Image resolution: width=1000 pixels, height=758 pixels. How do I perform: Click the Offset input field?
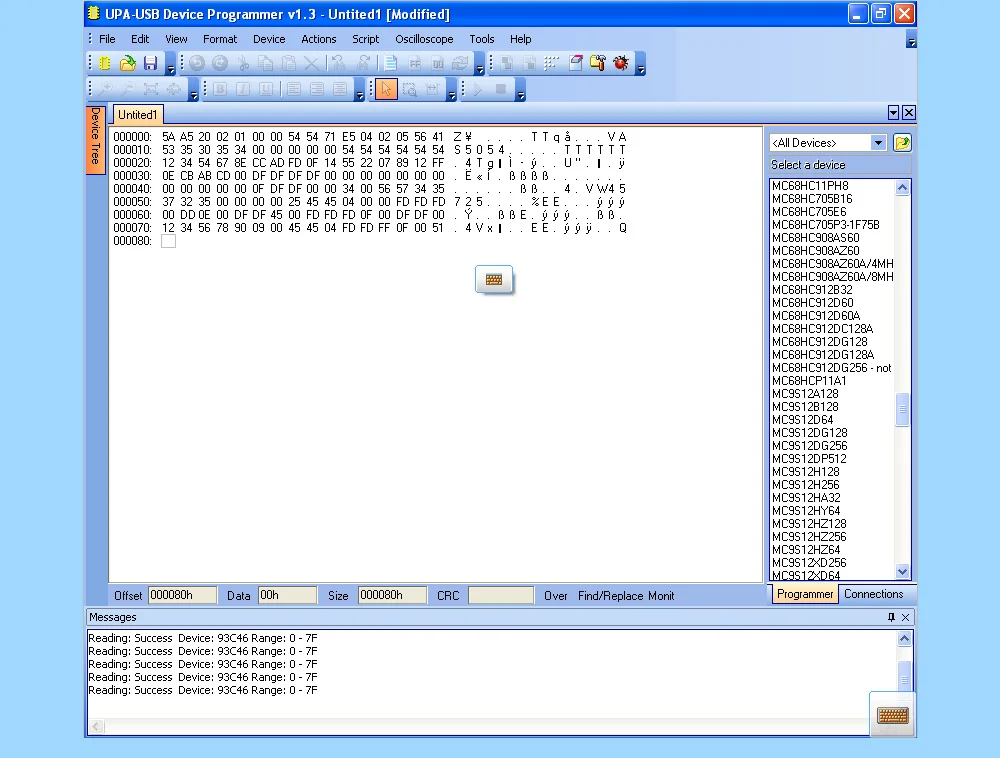point(182,595)
